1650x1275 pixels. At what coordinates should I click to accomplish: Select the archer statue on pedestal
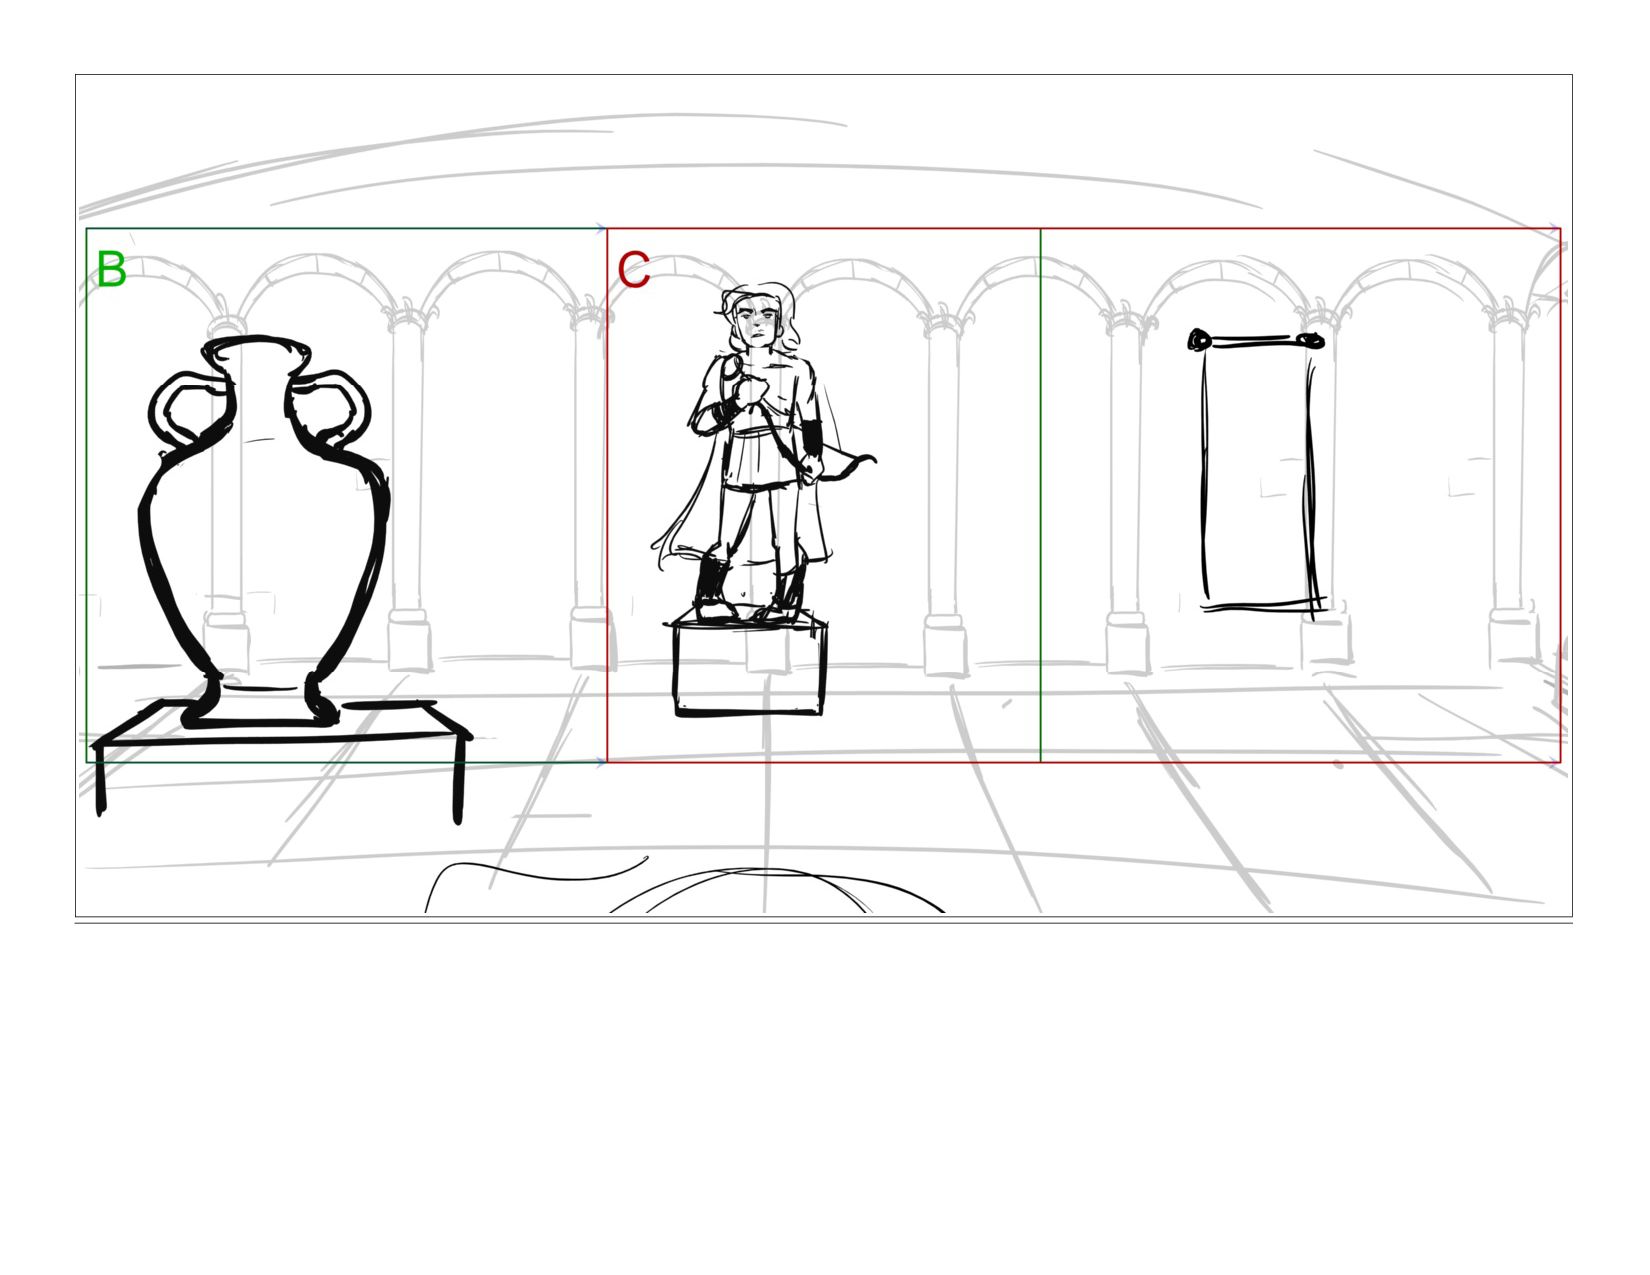764,498
